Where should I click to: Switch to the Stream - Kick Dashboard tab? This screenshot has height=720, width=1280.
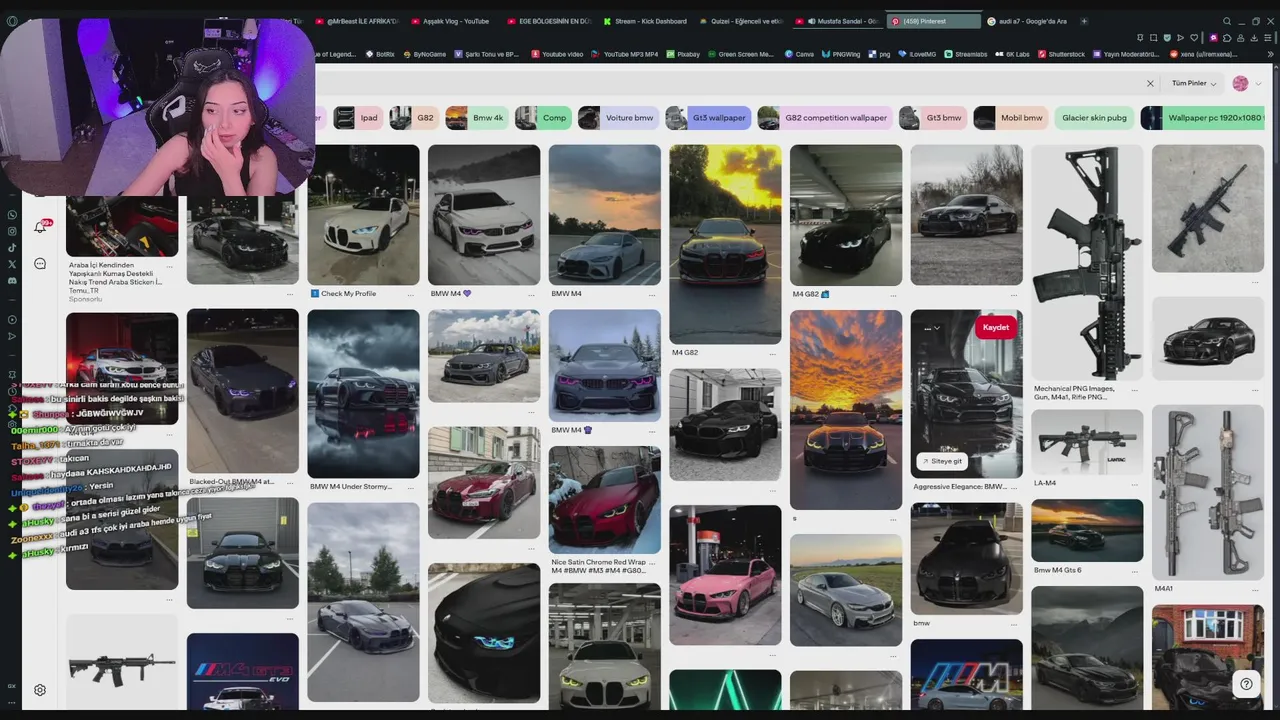pos(645,21)
